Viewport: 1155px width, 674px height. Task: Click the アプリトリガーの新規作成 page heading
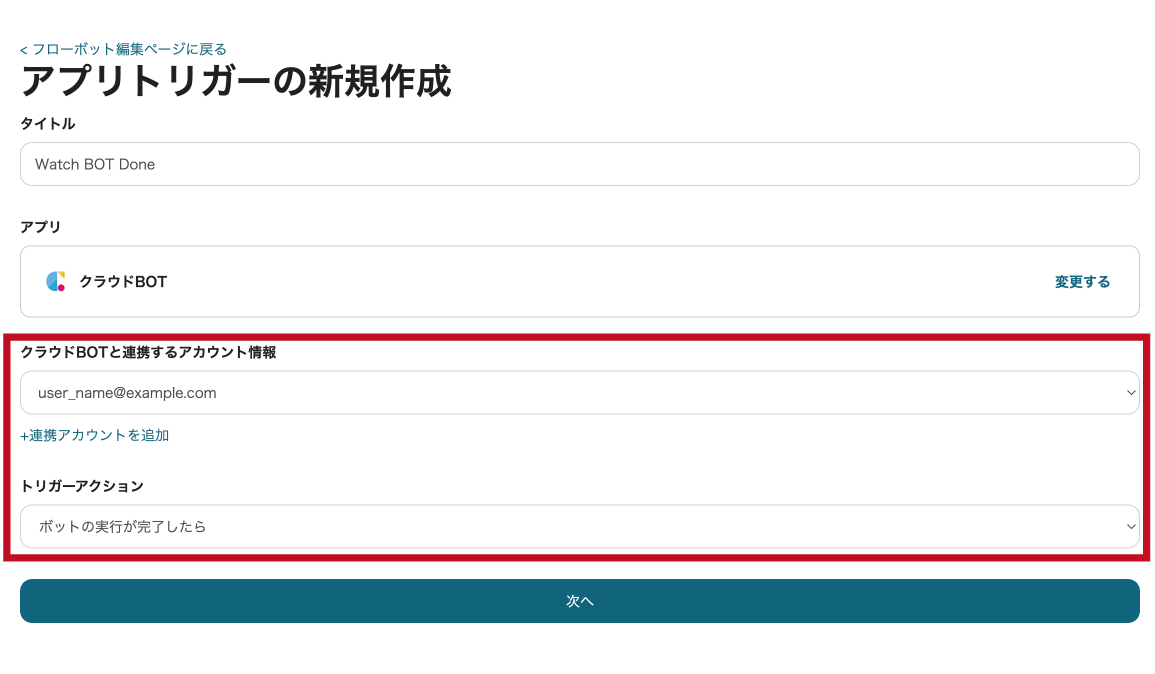236,81
